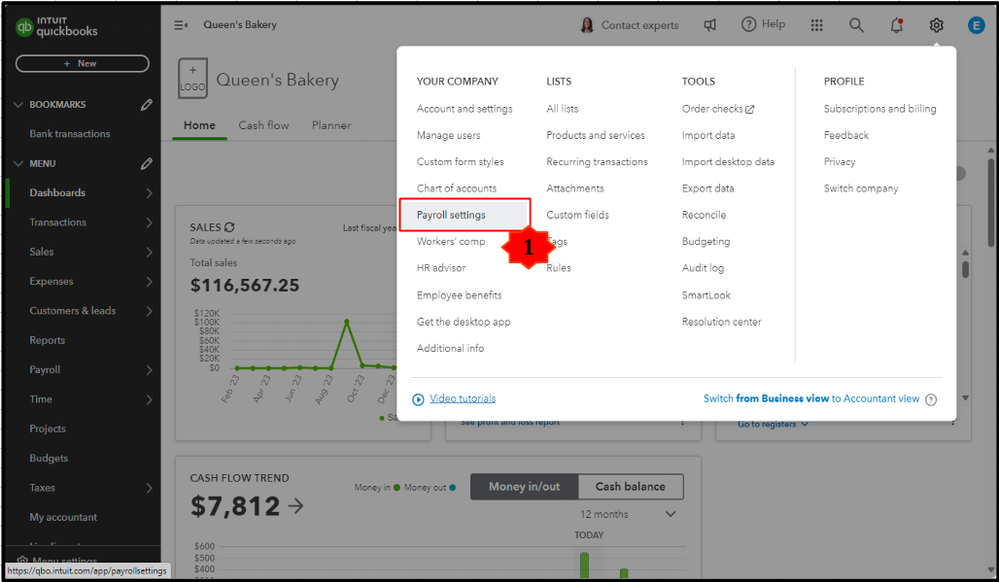Click the help icon next to Accountant view
The height and width of the screenshot is (582, 999).
(x=931, y=399)
